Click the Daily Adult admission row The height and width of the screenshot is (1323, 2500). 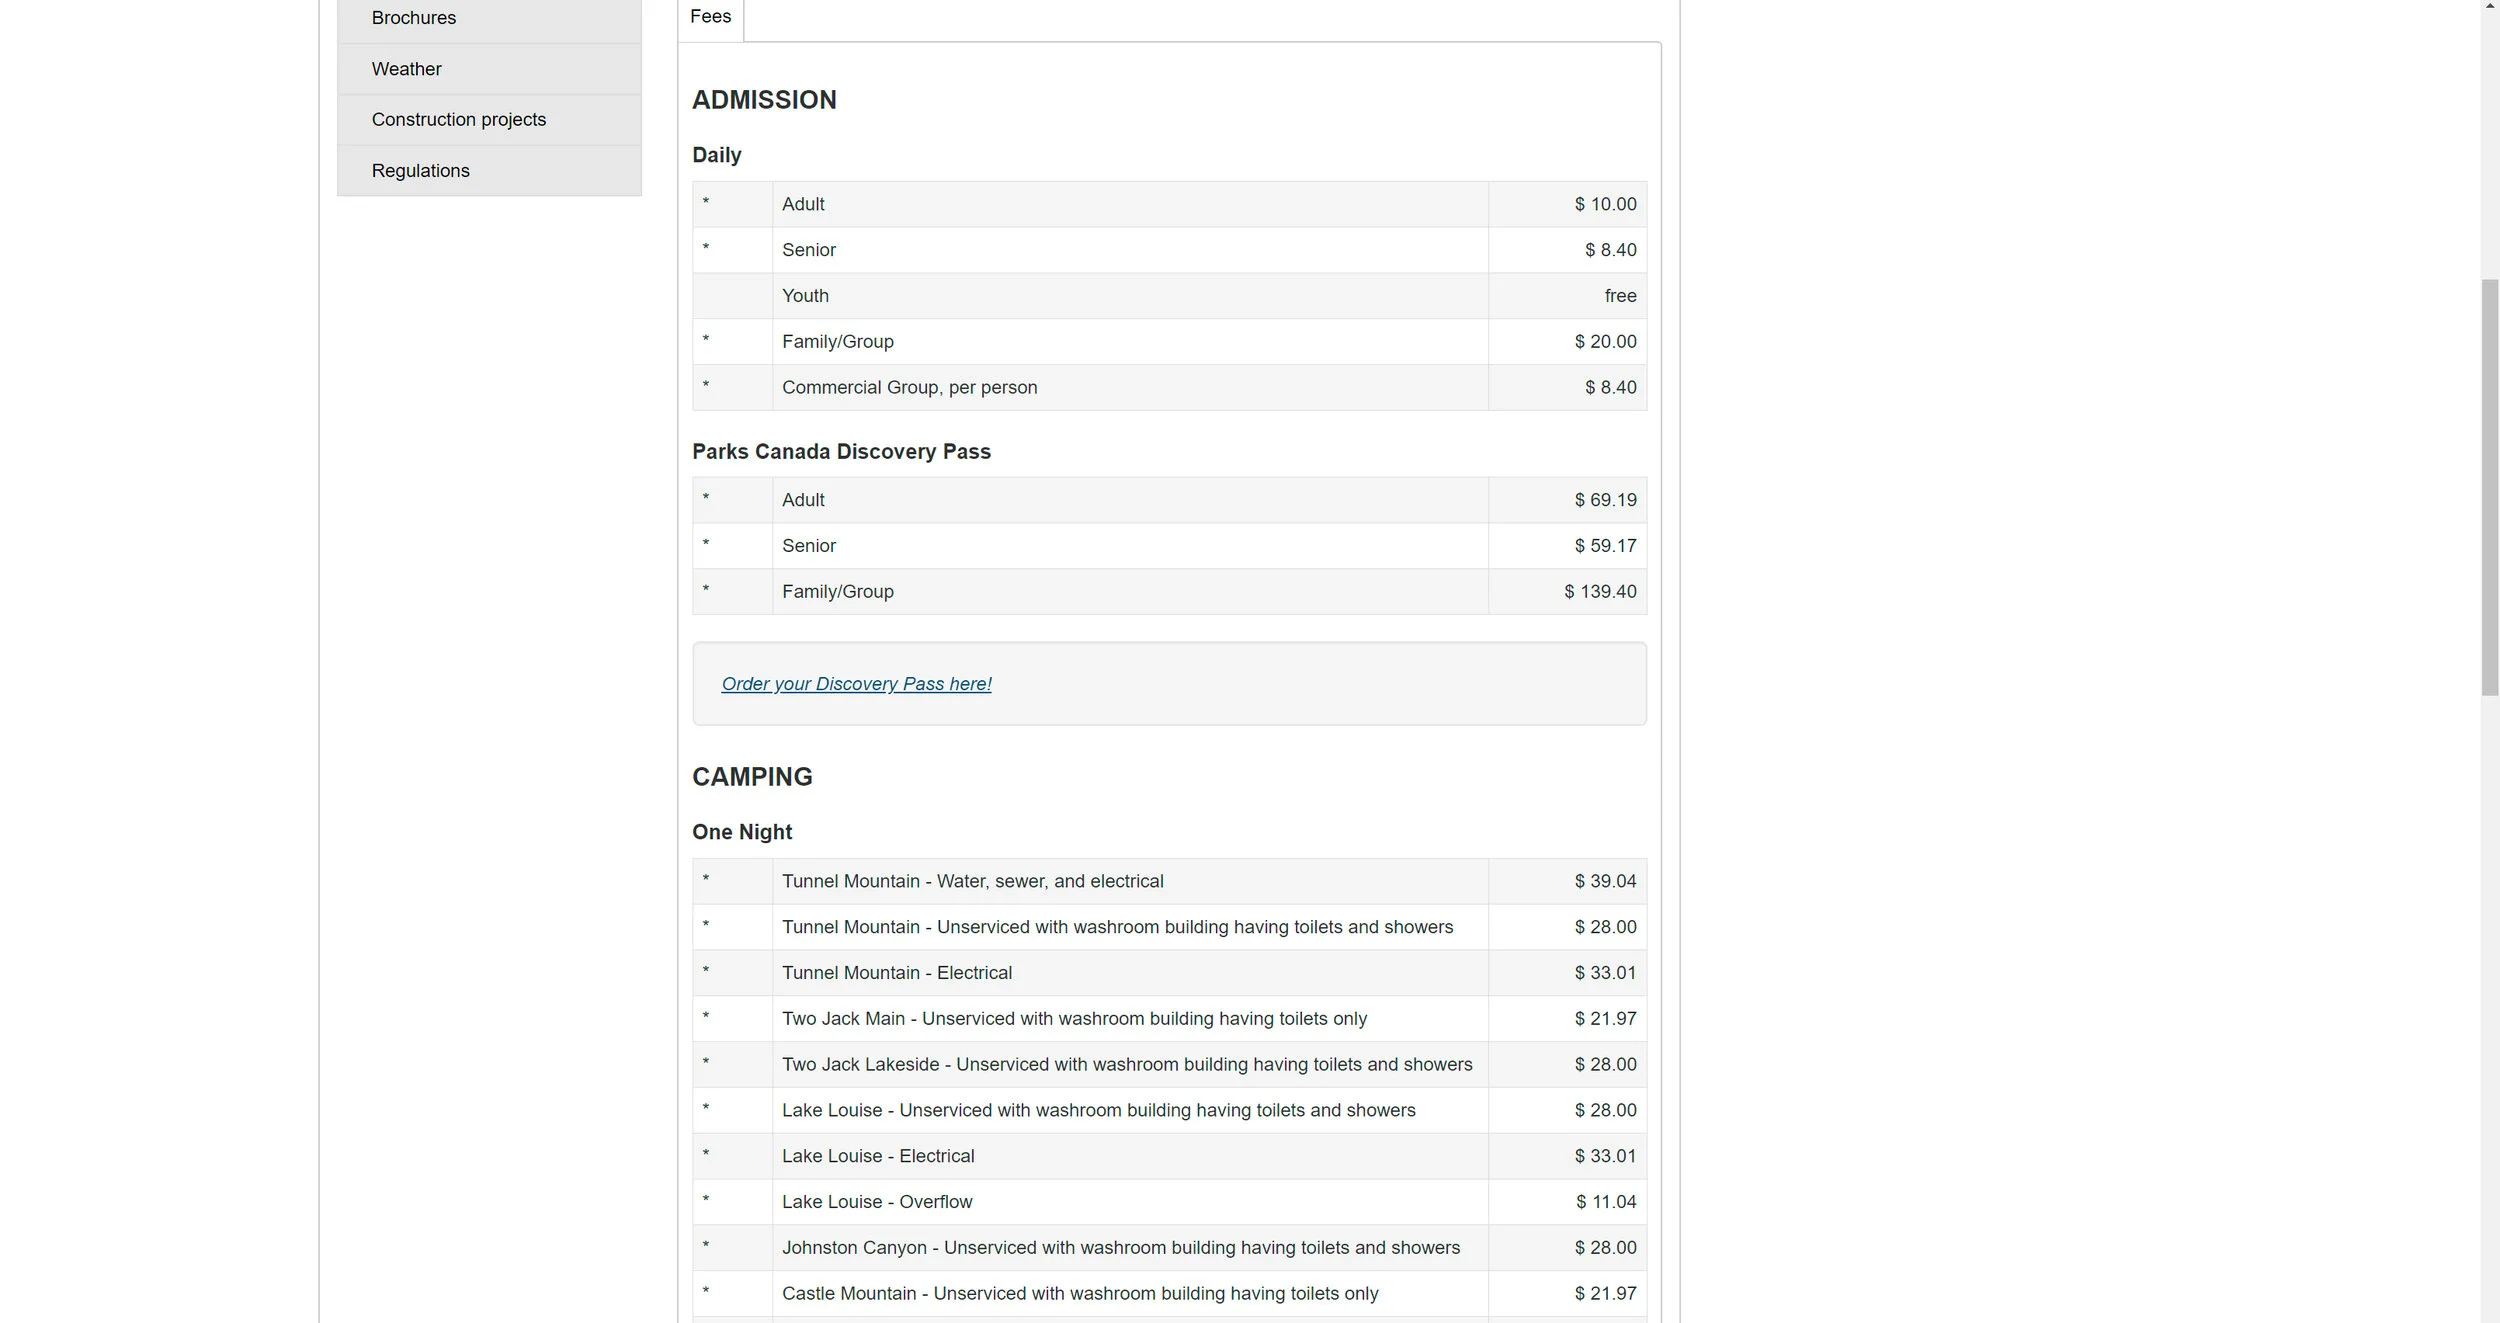click(x=1169, y=204)
